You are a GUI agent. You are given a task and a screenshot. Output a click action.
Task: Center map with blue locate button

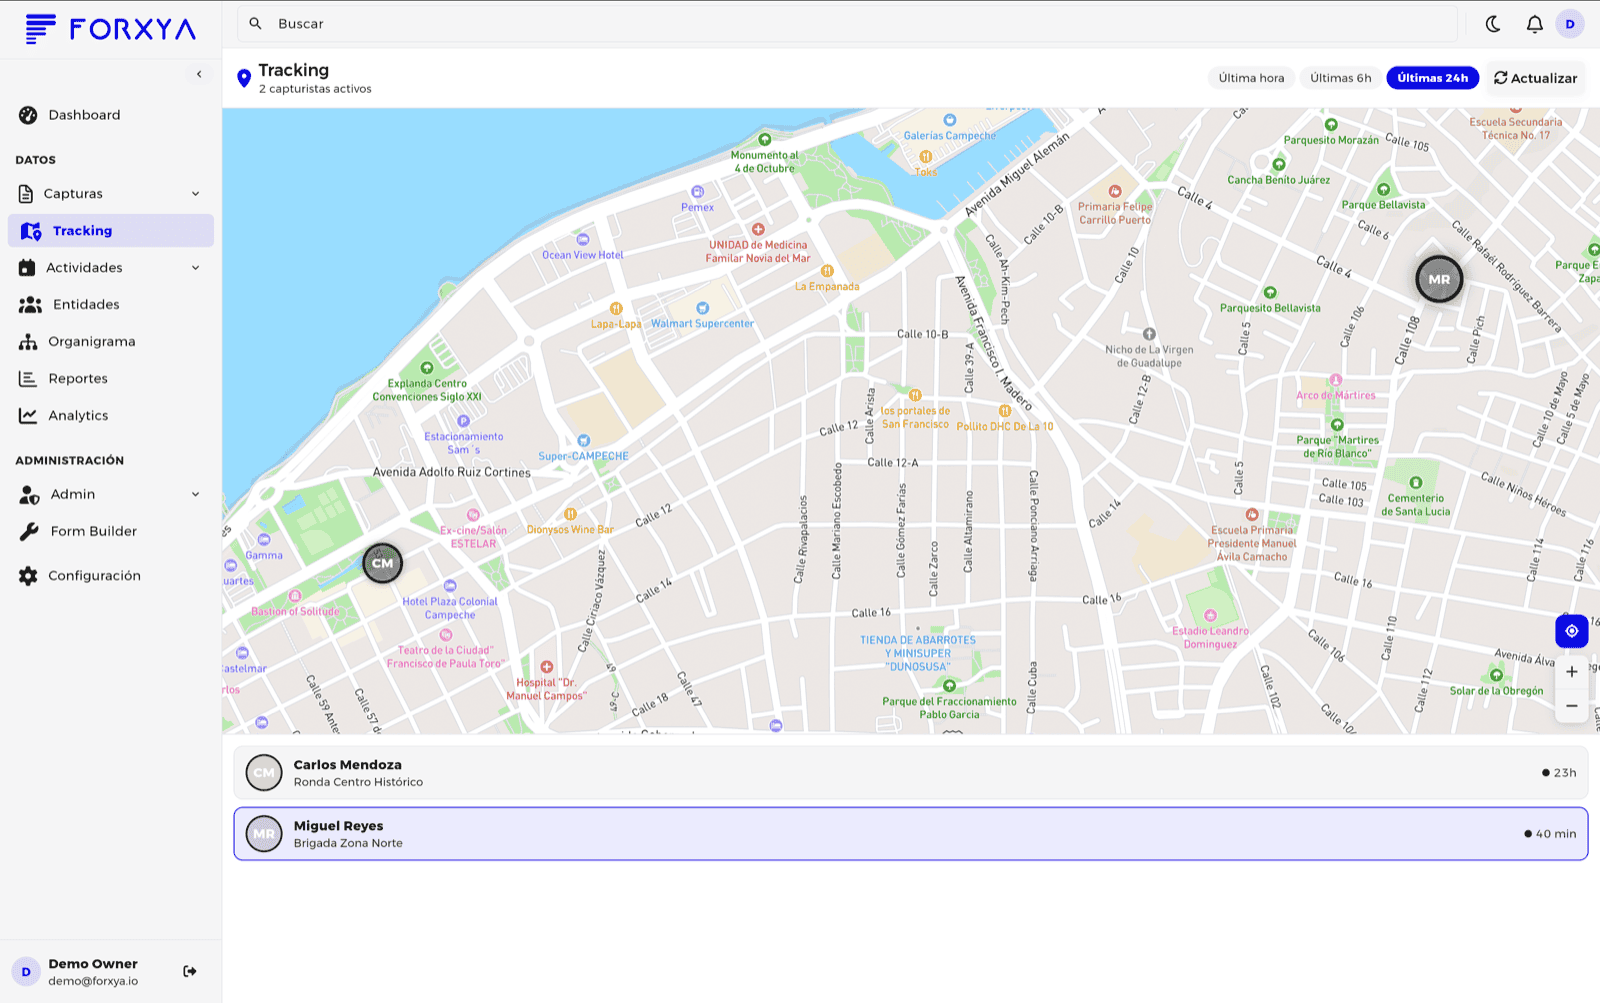(x=1571, y=631)
